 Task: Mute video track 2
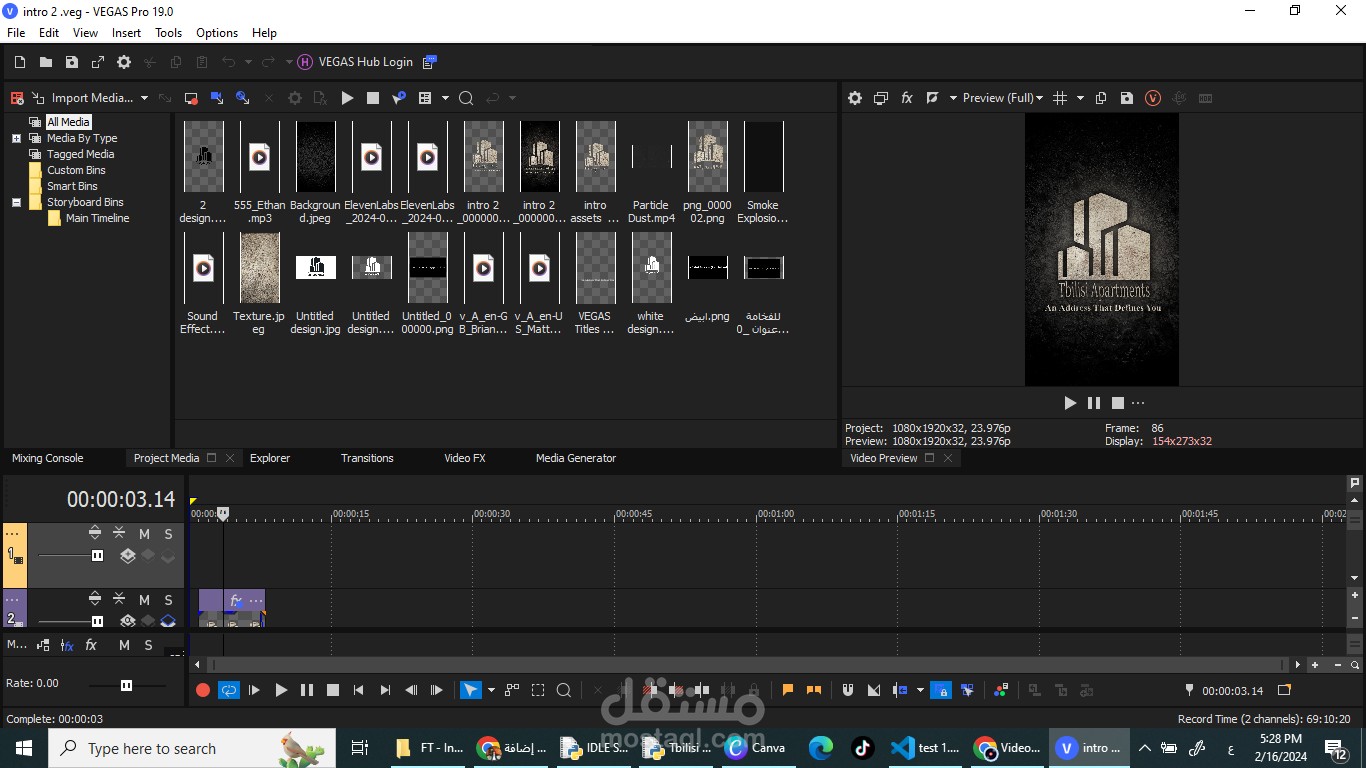(x=144, y=600)
